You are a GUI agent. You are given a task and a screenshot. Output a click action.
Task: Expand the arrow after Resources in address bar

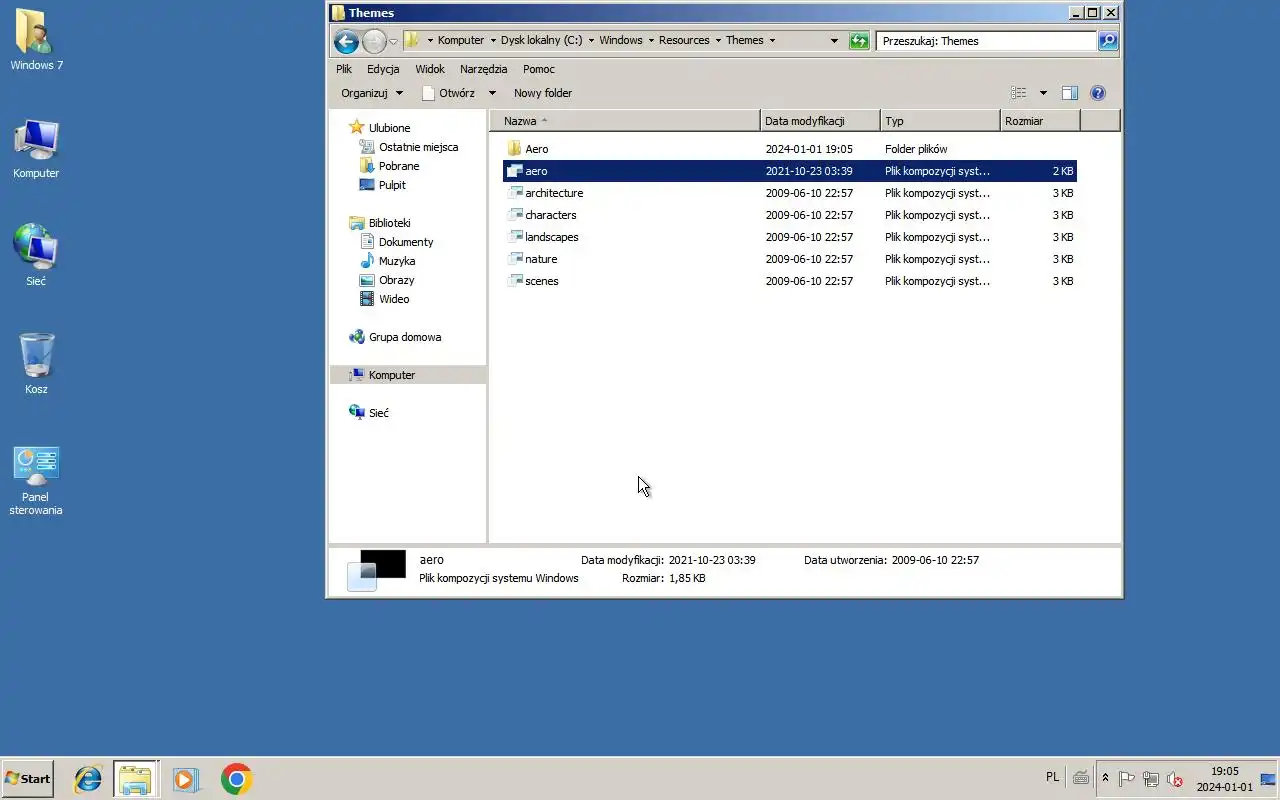tap(717, 41)
